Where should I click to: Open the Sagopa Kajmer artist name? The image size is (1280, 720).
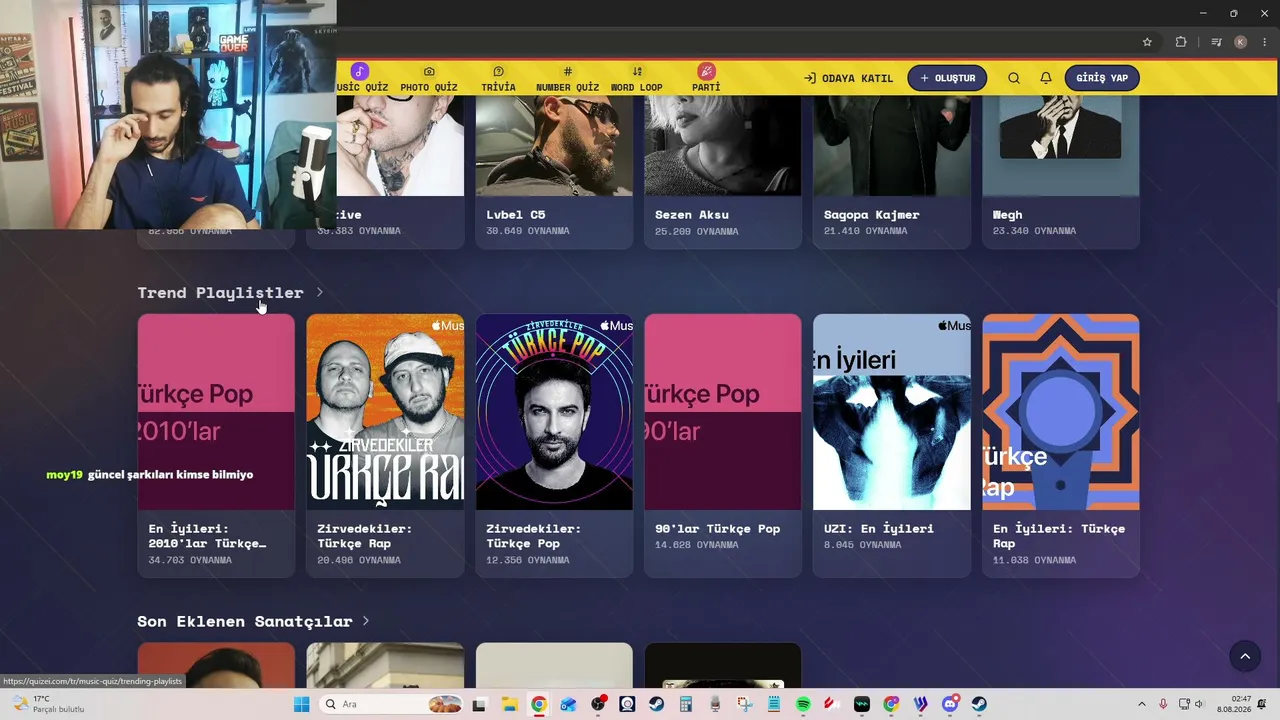(871, 214)
